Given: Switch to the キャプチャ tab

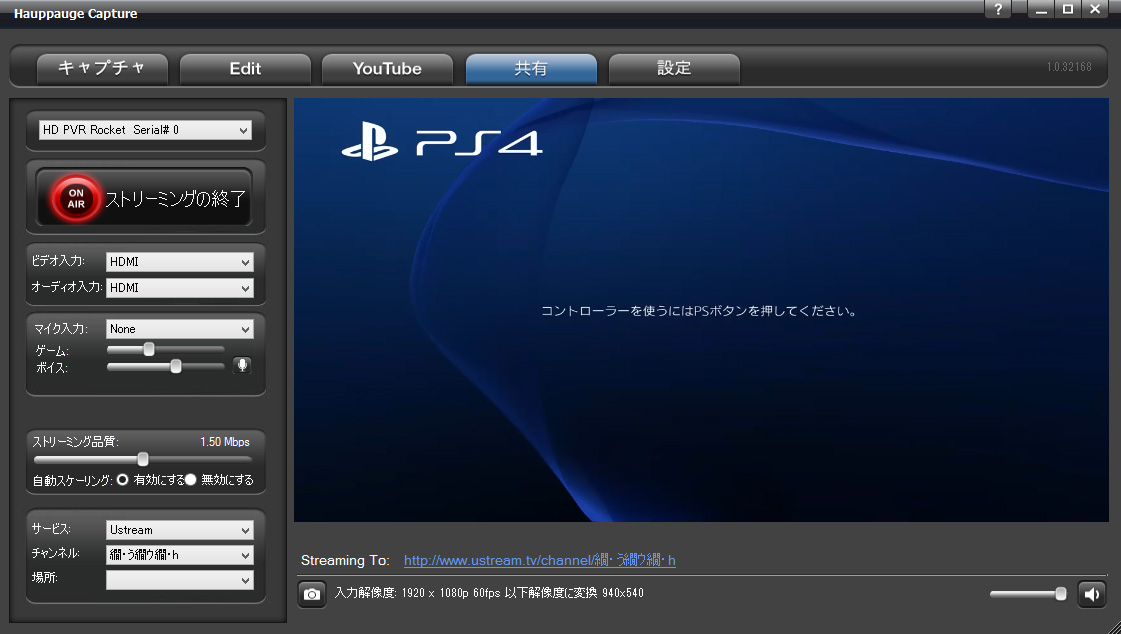Looking at the screenshot, I should tap(102, 69).
